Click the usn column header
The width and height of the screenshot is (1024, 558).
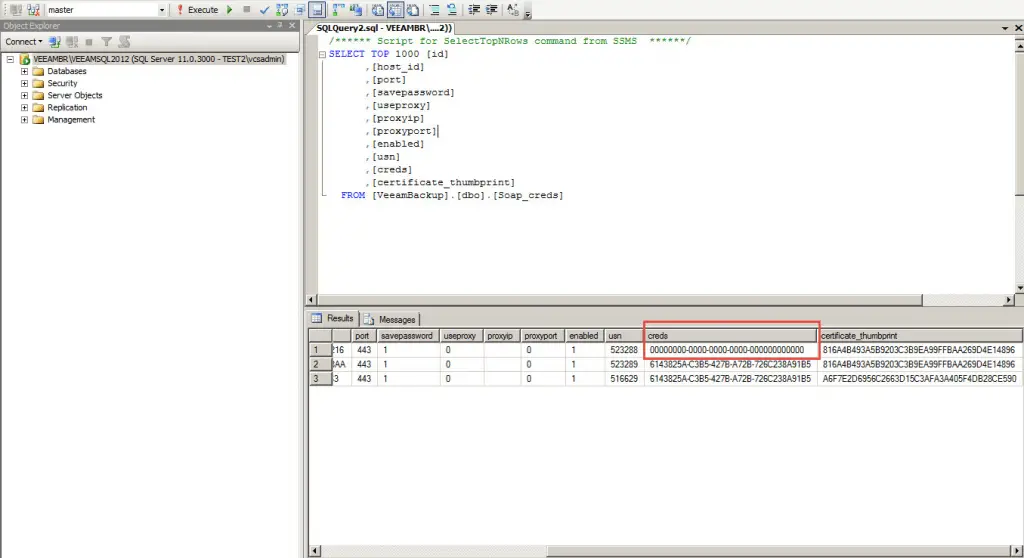pyautogui.click(x=624, y=336)
